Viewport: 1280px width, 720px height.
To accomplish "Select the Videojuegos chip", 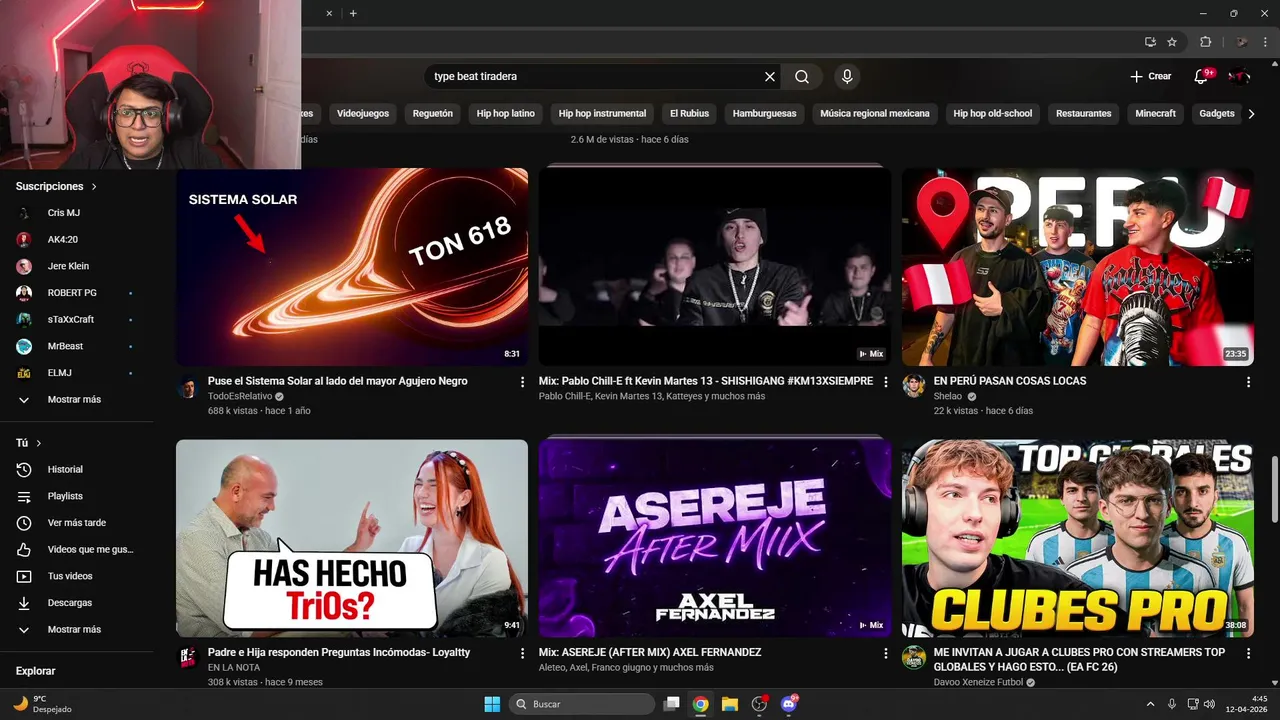I will (x=363, y=114).
